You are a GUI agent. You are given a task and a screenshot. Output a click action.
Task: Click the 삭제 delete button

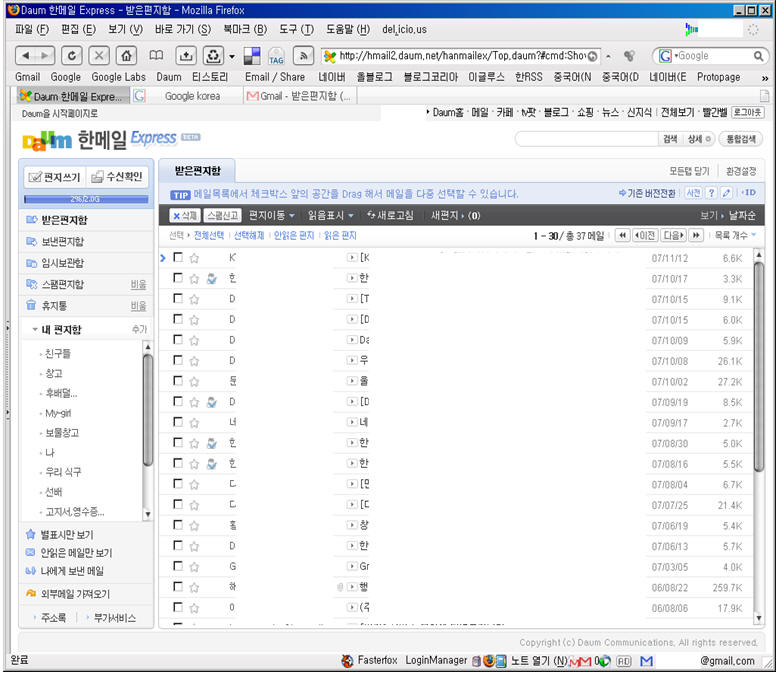(185, 216)
